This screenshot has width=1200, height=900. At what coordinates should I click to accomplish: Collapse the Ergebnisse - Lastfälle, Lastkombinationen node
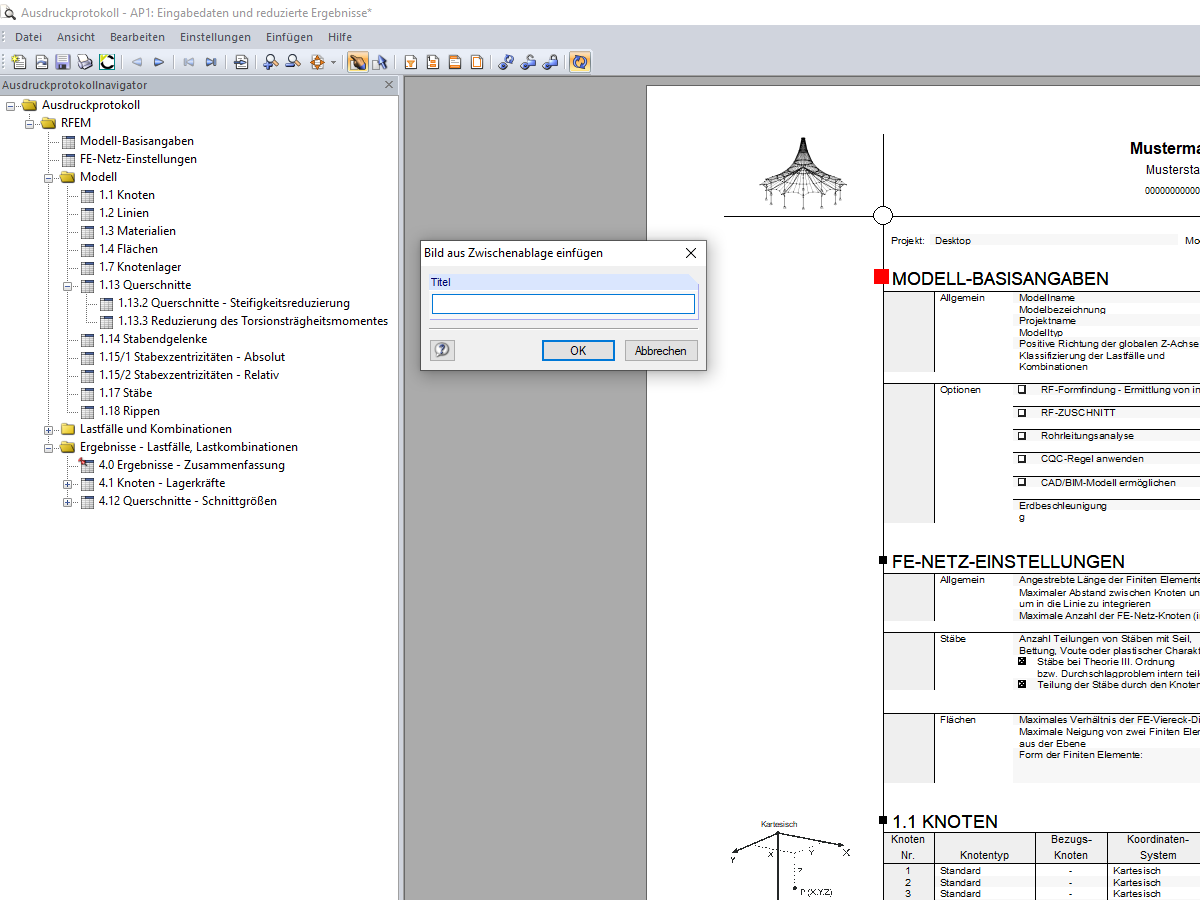point(49,447)
